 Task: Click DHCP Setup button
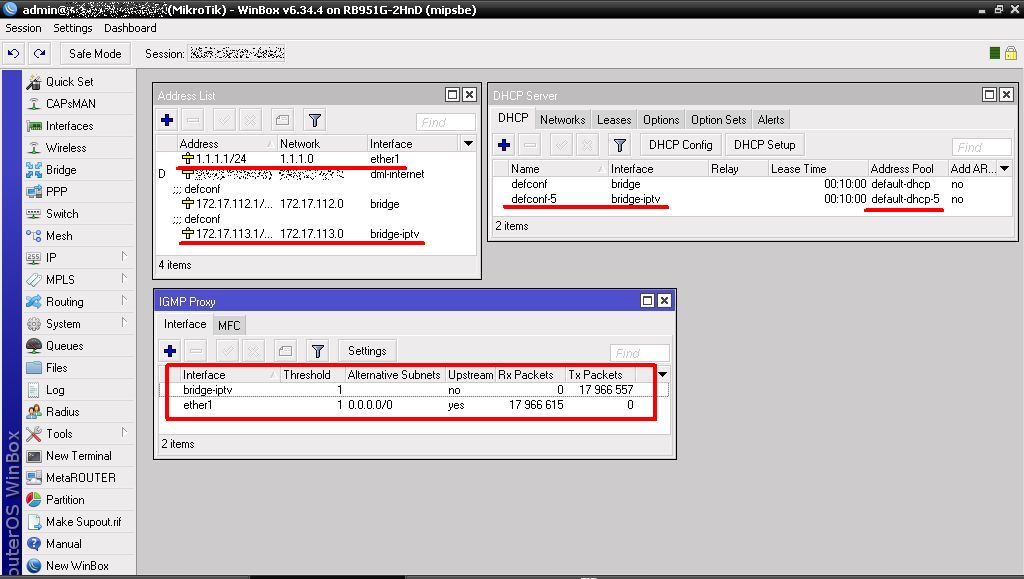(764, 145)
